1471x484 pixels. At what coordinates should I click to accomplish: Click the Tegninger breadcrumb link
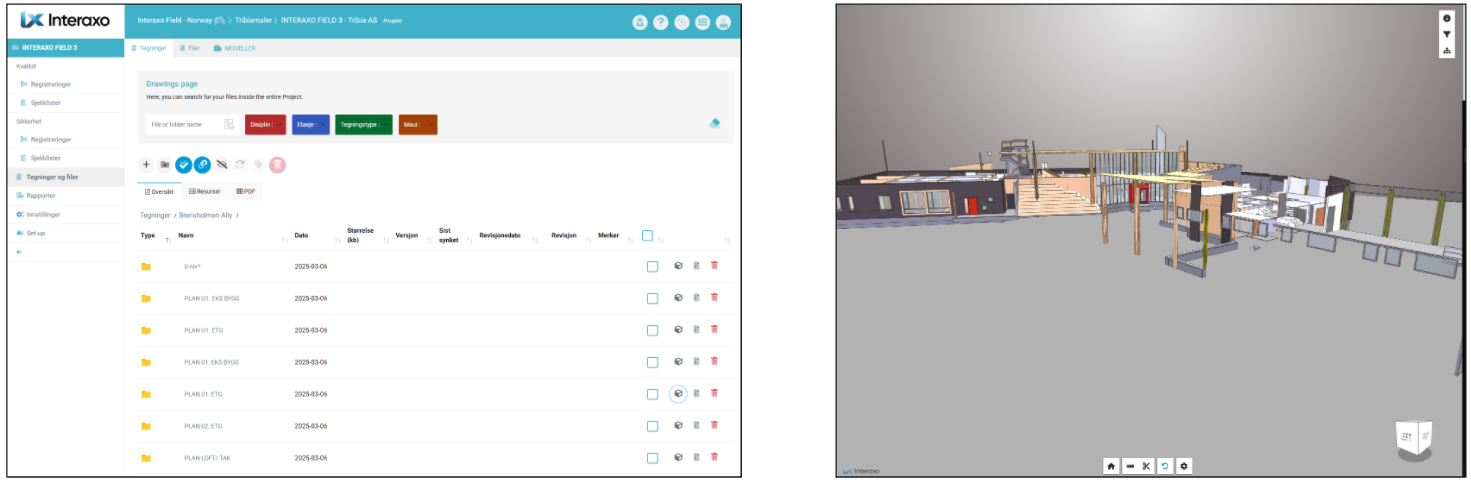(x=155, y=215)
